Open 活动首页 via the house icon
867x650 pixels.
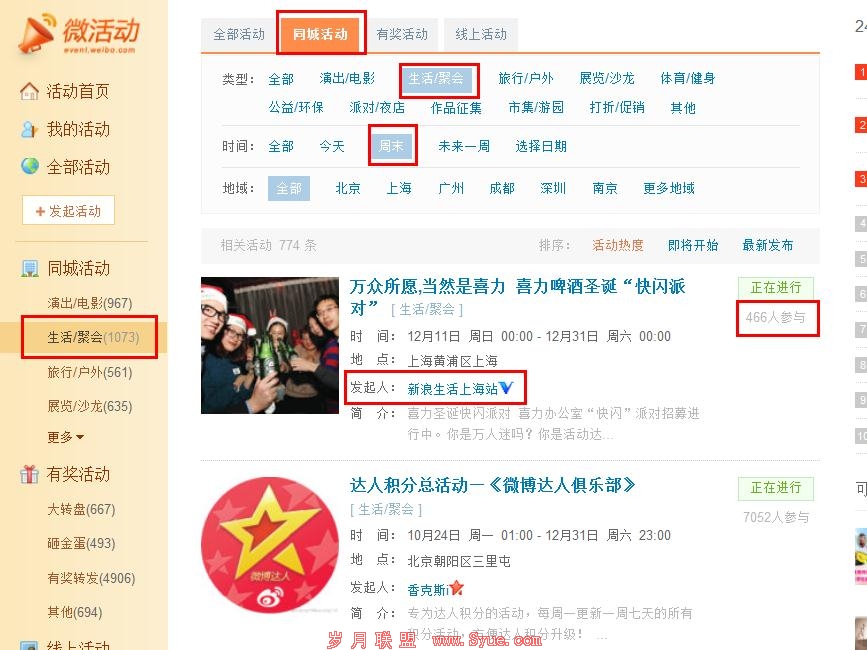pos(29,91)
